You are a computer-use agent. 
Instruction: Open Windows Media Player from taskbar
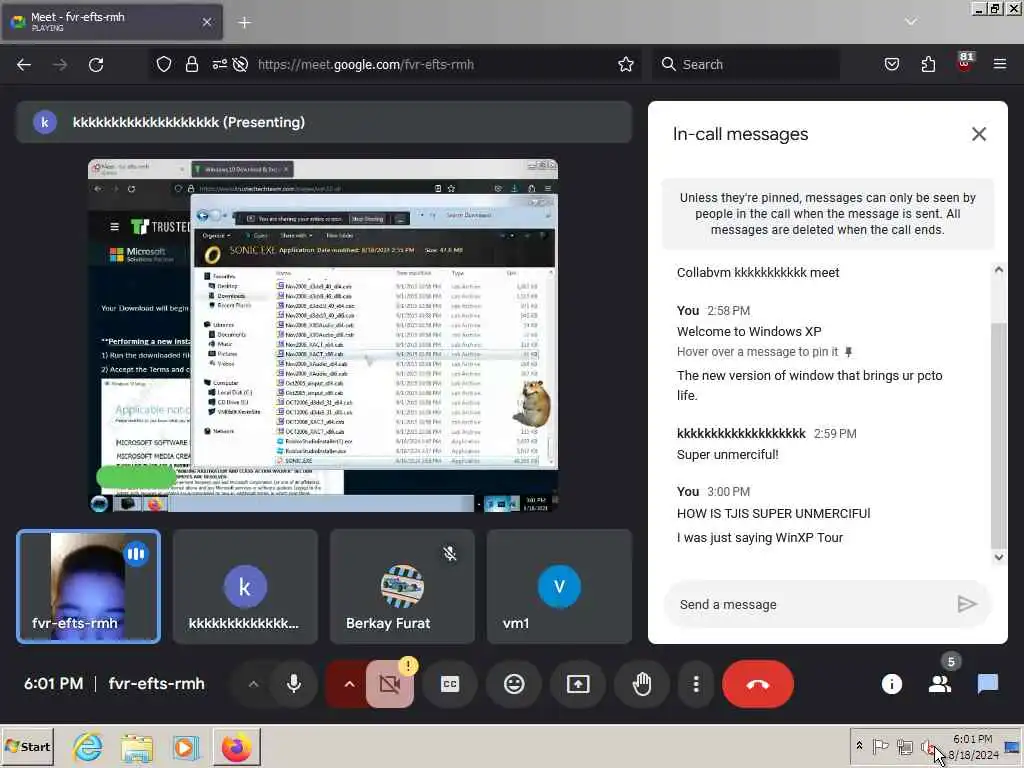[x=185, y=746]
